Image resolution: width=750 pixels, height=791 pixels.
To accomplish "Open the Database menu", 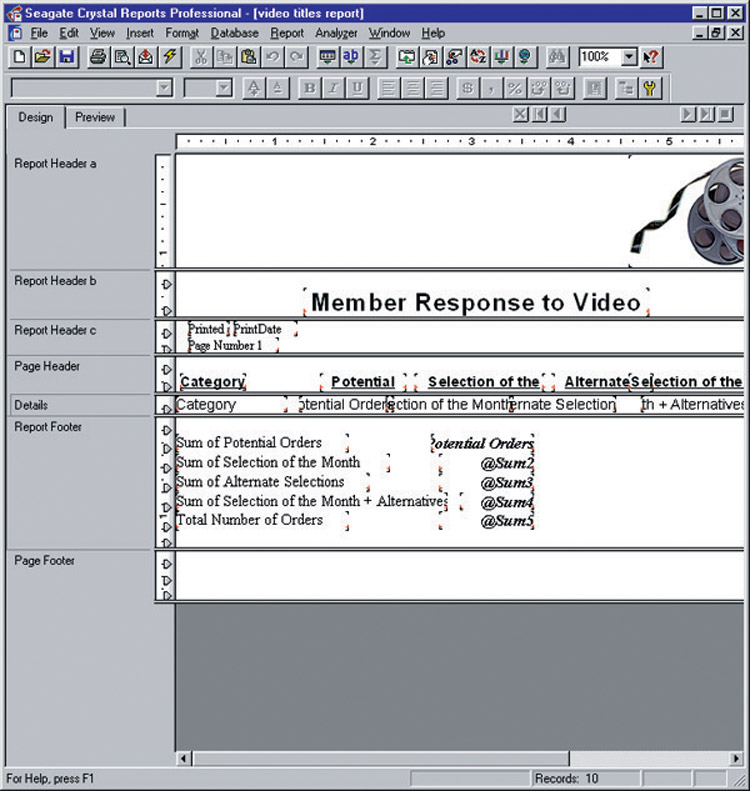I will click(x=234, y=33).
